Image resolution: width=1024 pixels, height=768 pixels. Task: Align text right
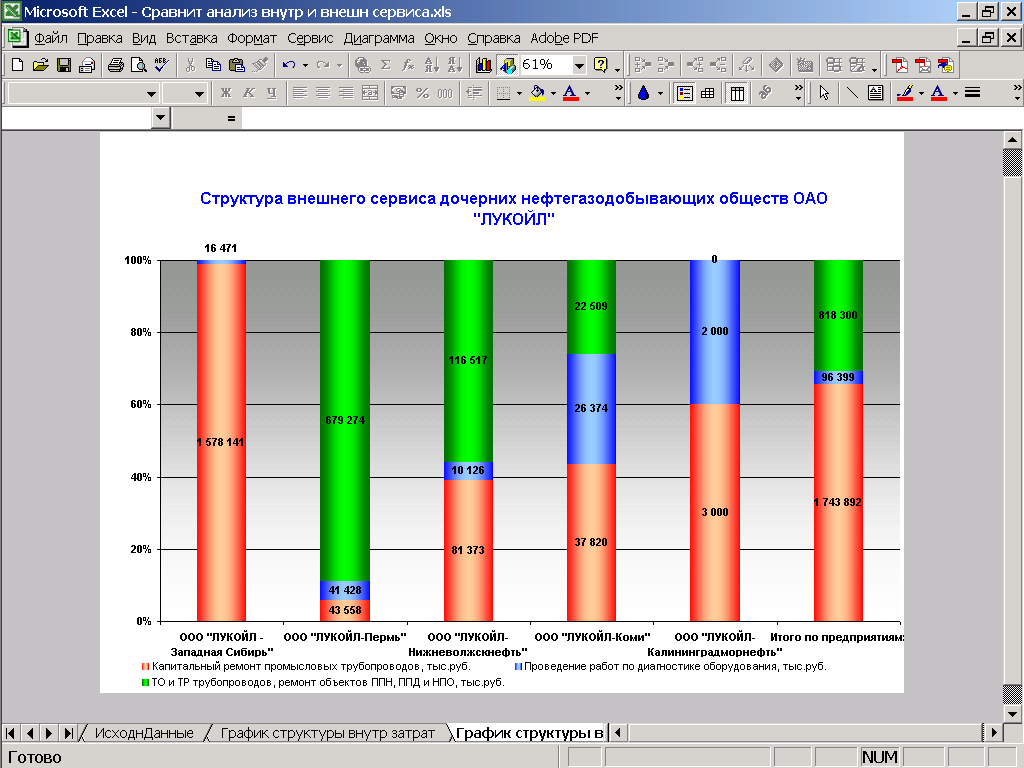346,93
